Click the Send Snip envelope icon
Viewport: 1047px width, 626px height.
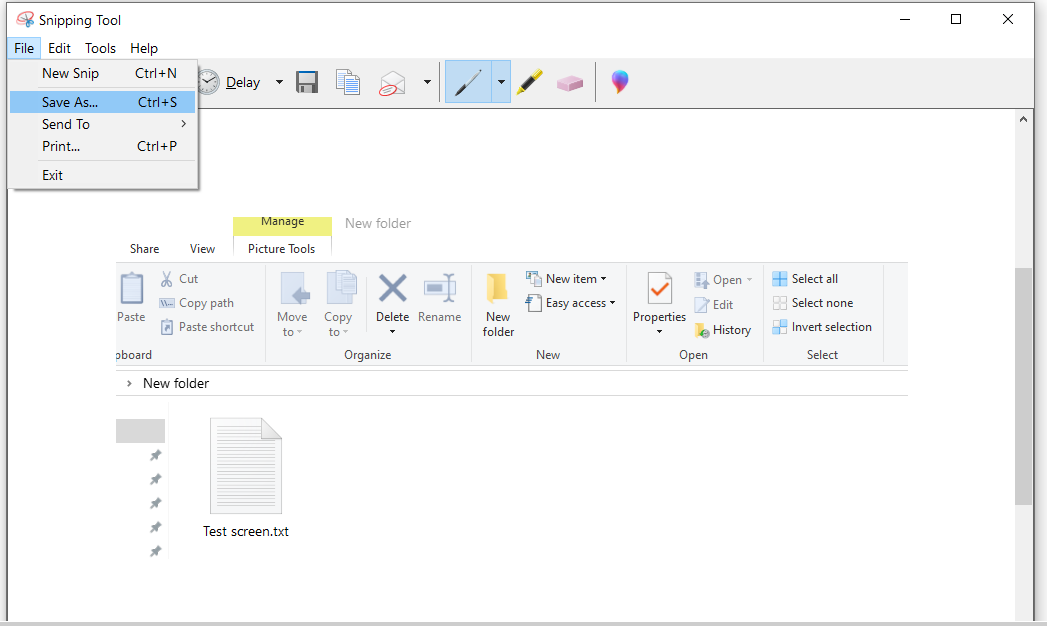click(392, 83)
